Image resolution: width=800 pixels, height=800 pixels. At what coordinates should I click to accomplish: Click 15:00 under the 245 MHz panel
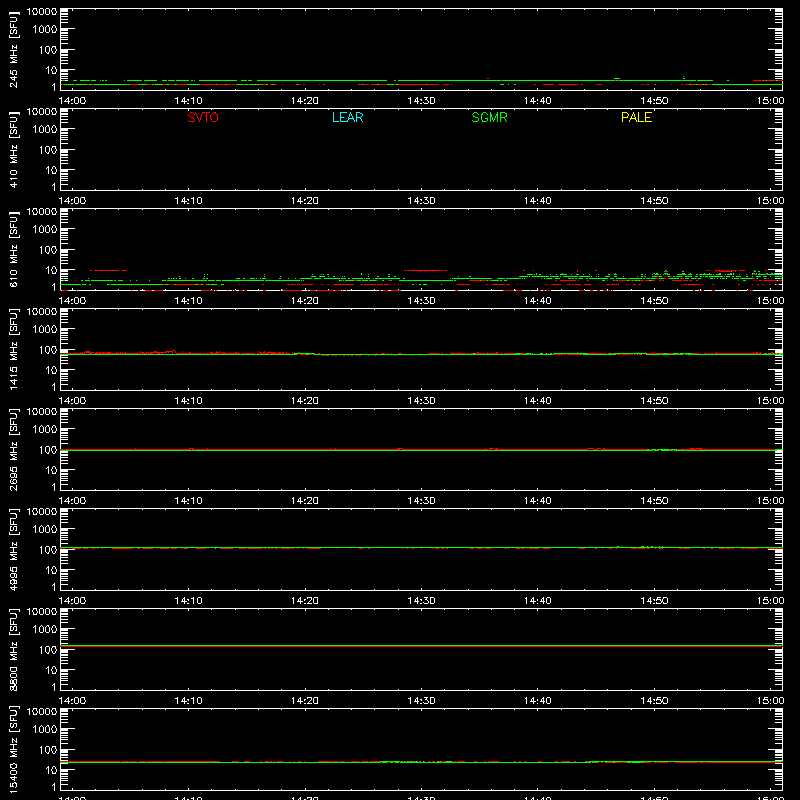click(770, 101)
